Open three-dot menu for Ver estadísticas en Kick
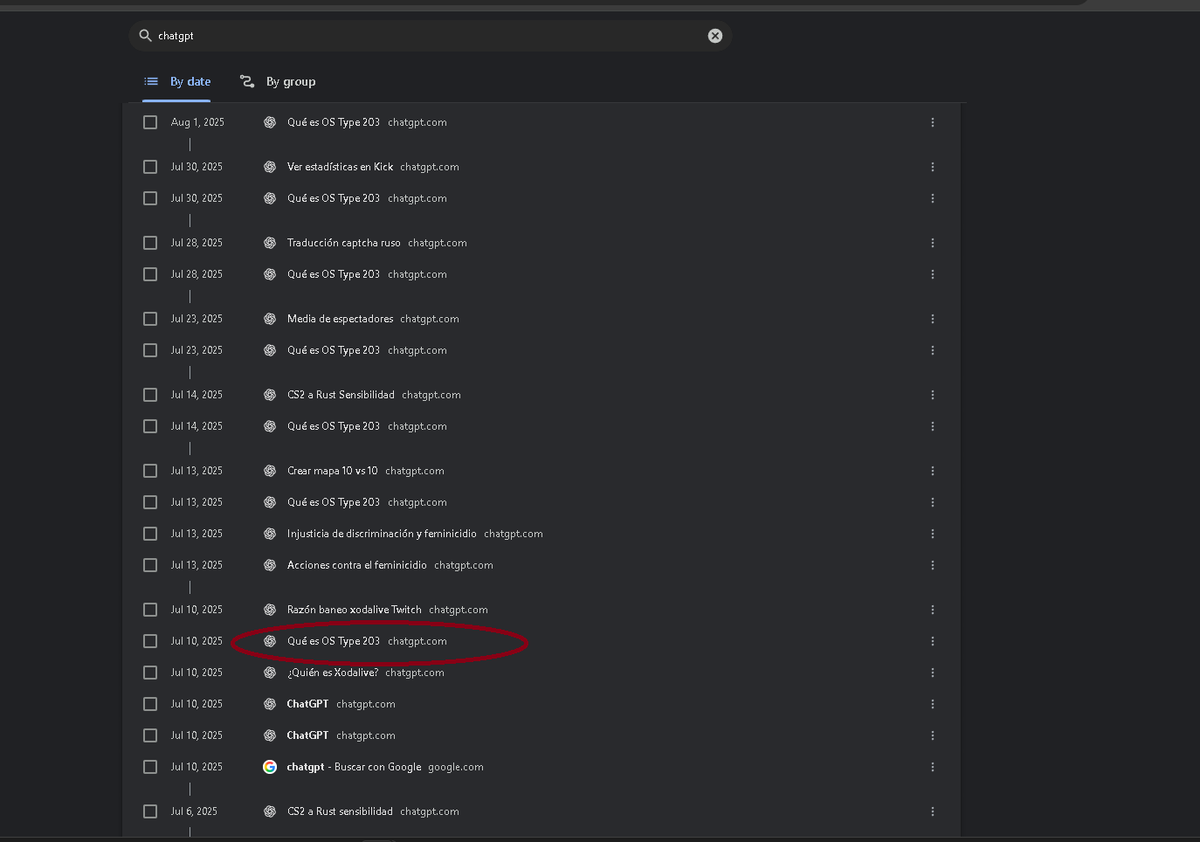Viewport: 1200px width, 842px height. pyautogui.click(x=933, y=167)
